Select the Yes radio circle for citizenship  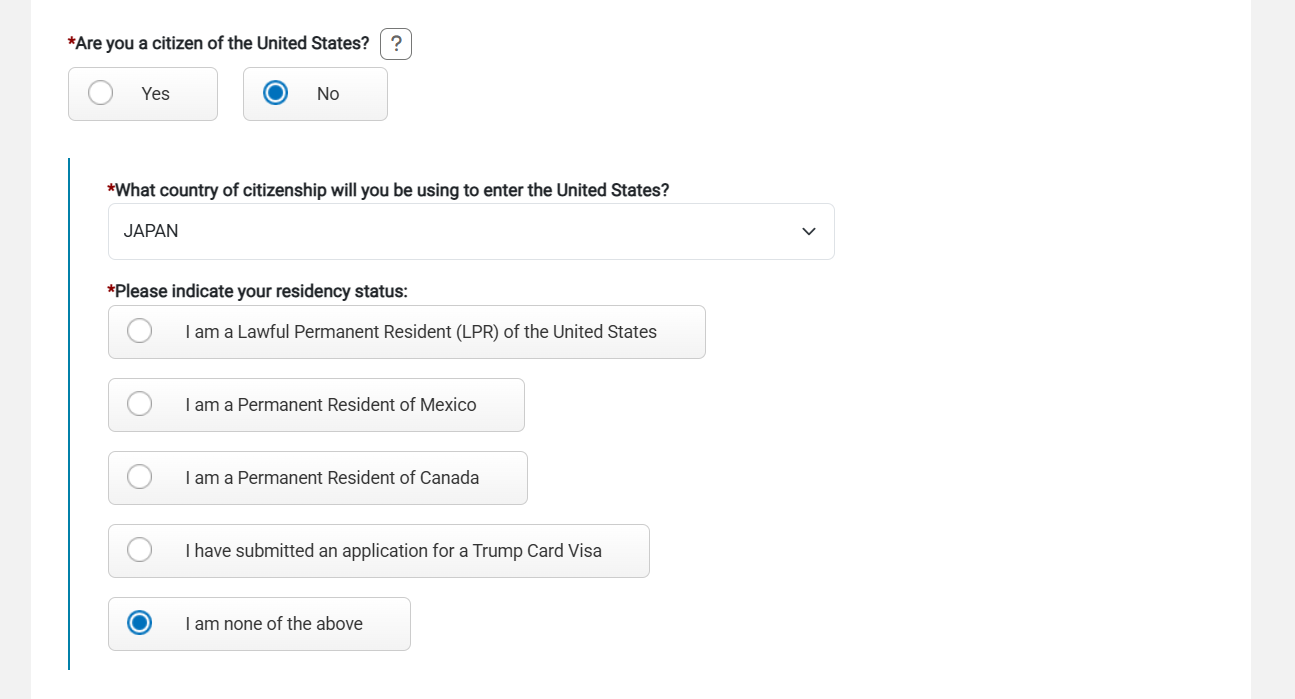coord(100,93)
